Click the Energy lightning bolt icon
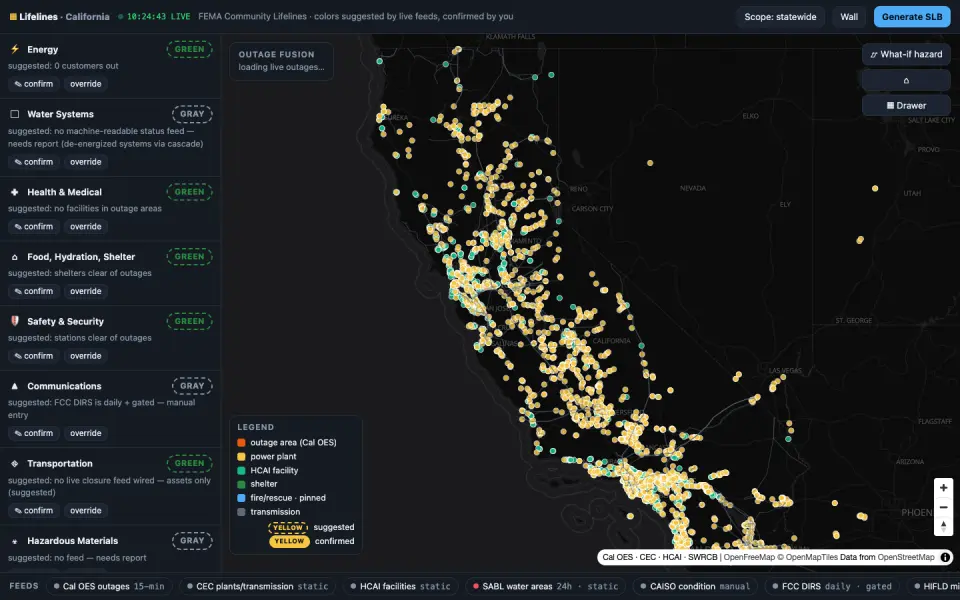This screenshot has width=960, height=600. click(15, 49)
